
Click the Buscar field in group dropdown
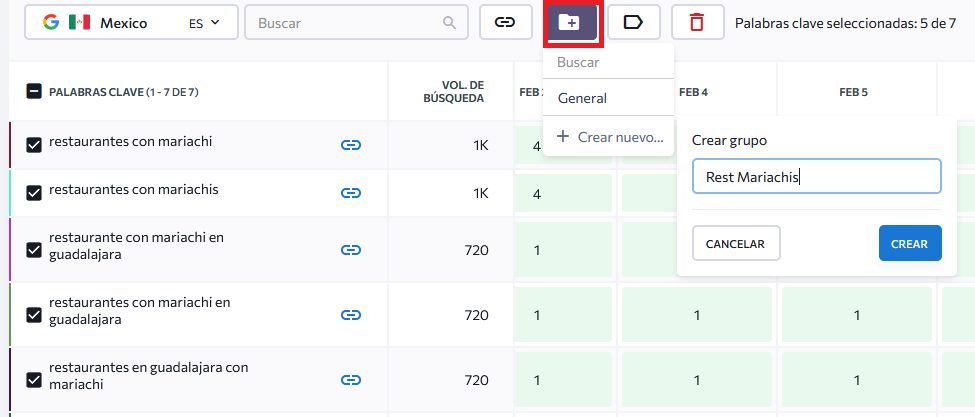coord(608,62)
